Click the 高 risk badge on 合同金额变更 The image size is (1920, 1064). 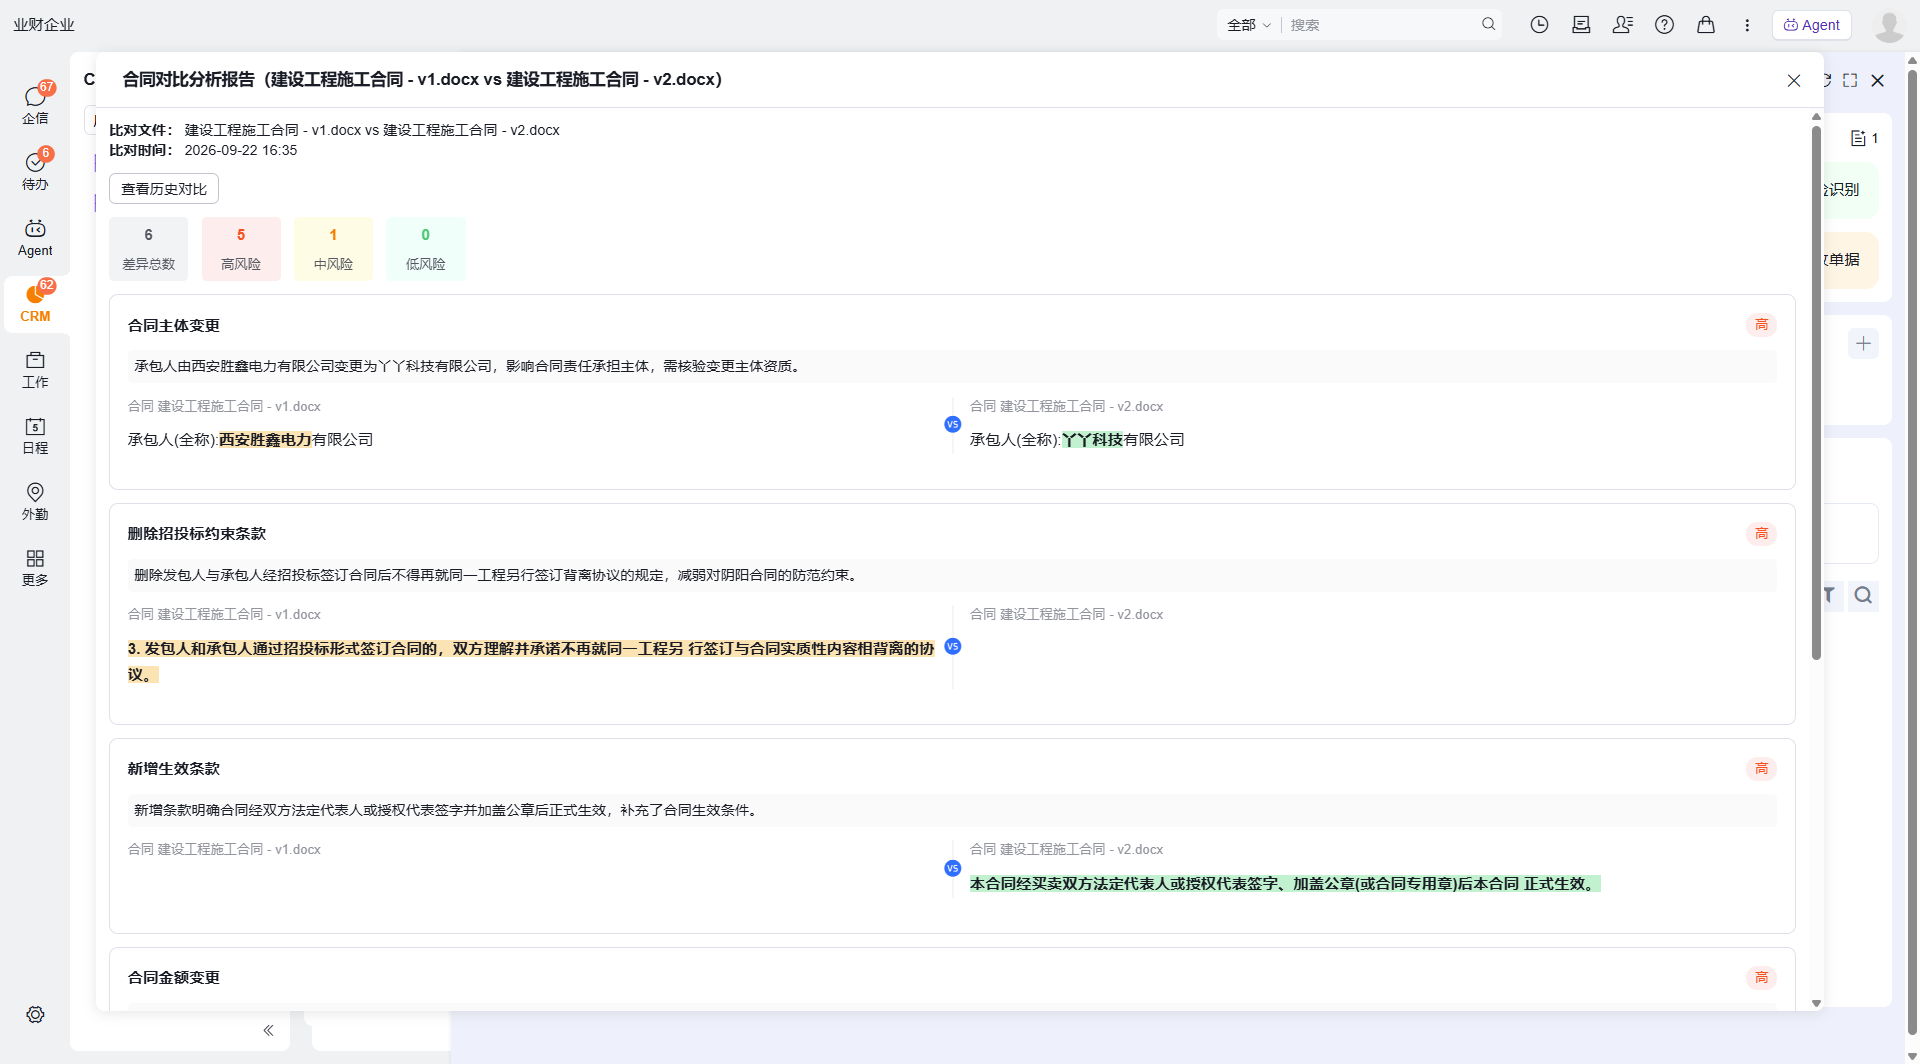coord(1761,978)
